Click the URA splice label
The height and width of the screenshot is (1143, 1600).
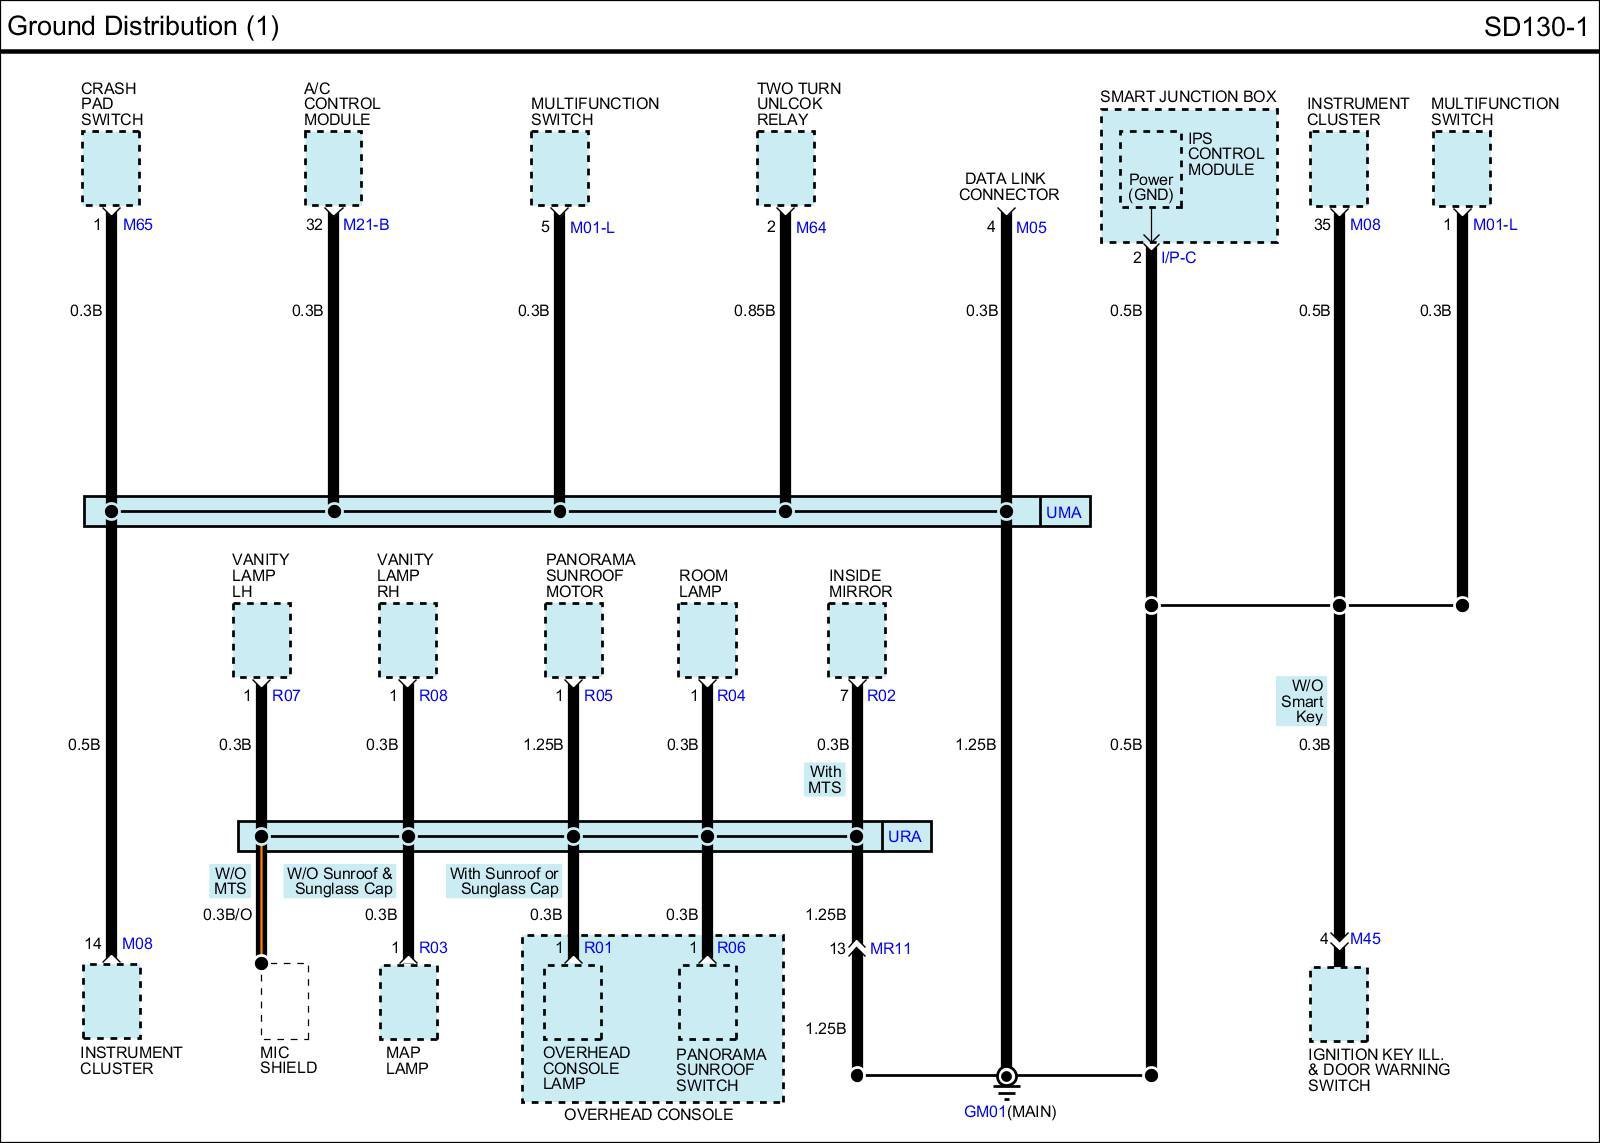tap(904, 837)
